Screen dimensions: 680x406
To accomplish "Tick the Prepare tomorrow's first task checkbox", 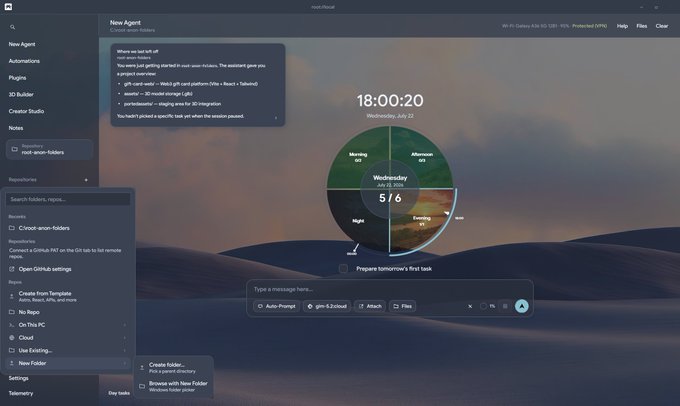I will pyautogui.click(x=343, y=268).
